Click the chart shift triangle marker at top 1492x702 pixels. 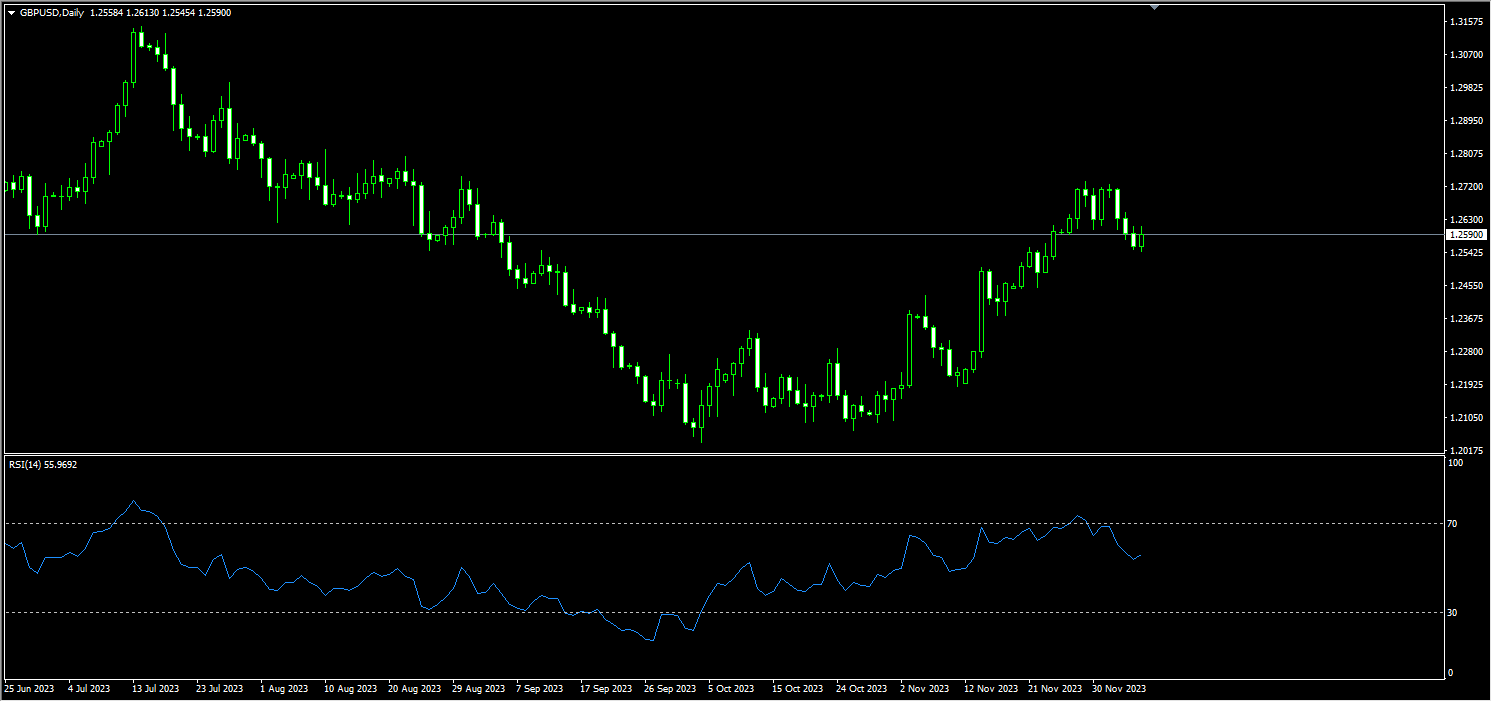click(x=1155, y=7)
